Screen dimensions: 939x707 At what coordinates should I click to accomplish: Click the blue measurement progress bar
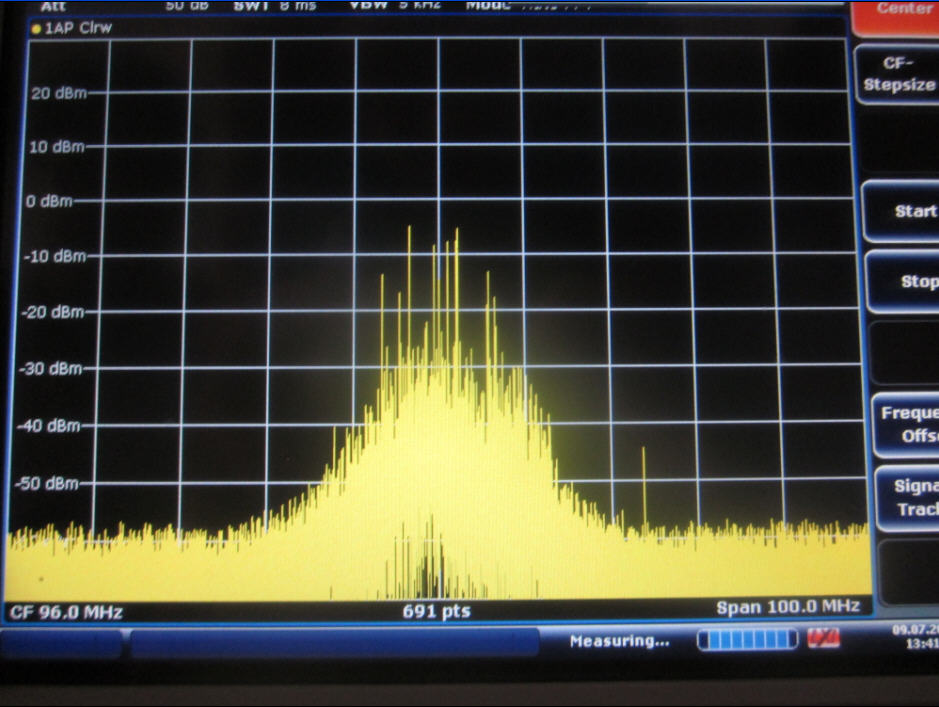[x=747, y=639]
